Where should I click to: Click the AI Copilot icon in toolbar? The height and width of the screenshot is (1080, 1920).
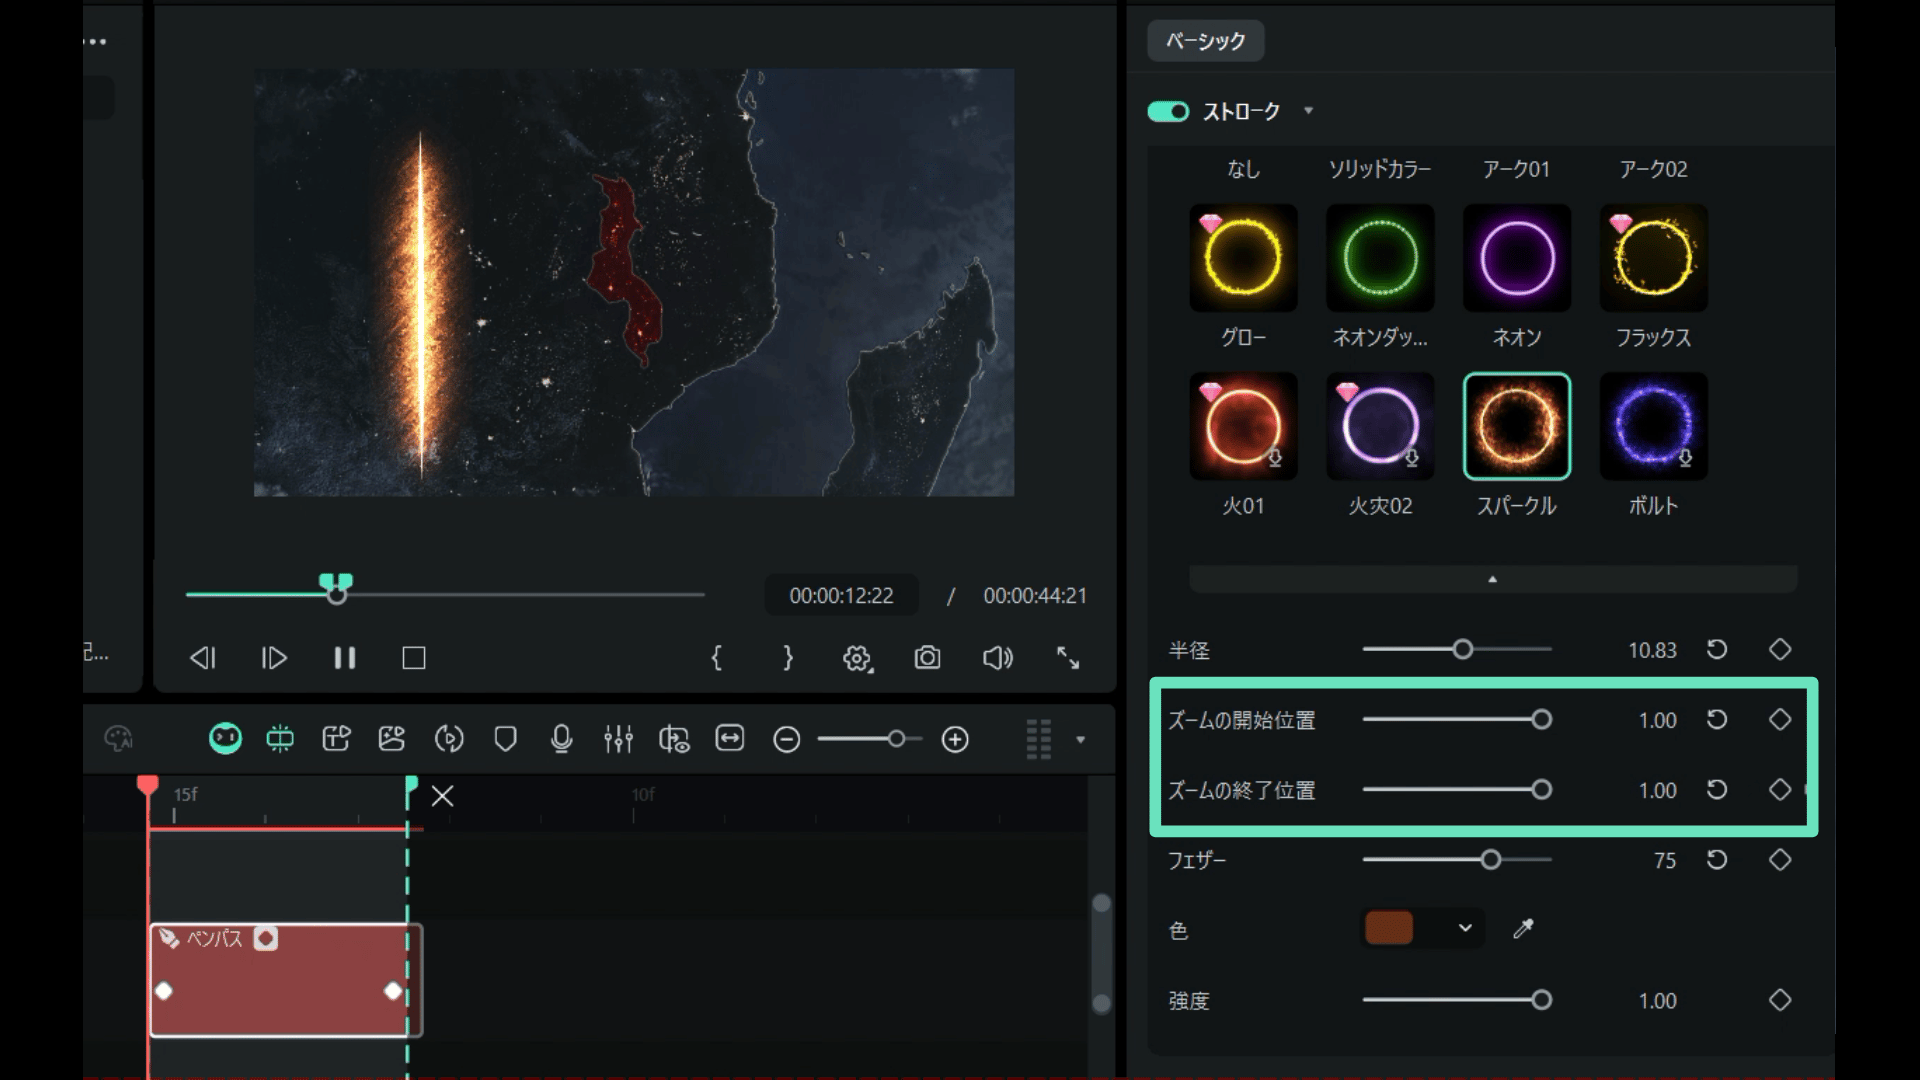pos(225,739)
